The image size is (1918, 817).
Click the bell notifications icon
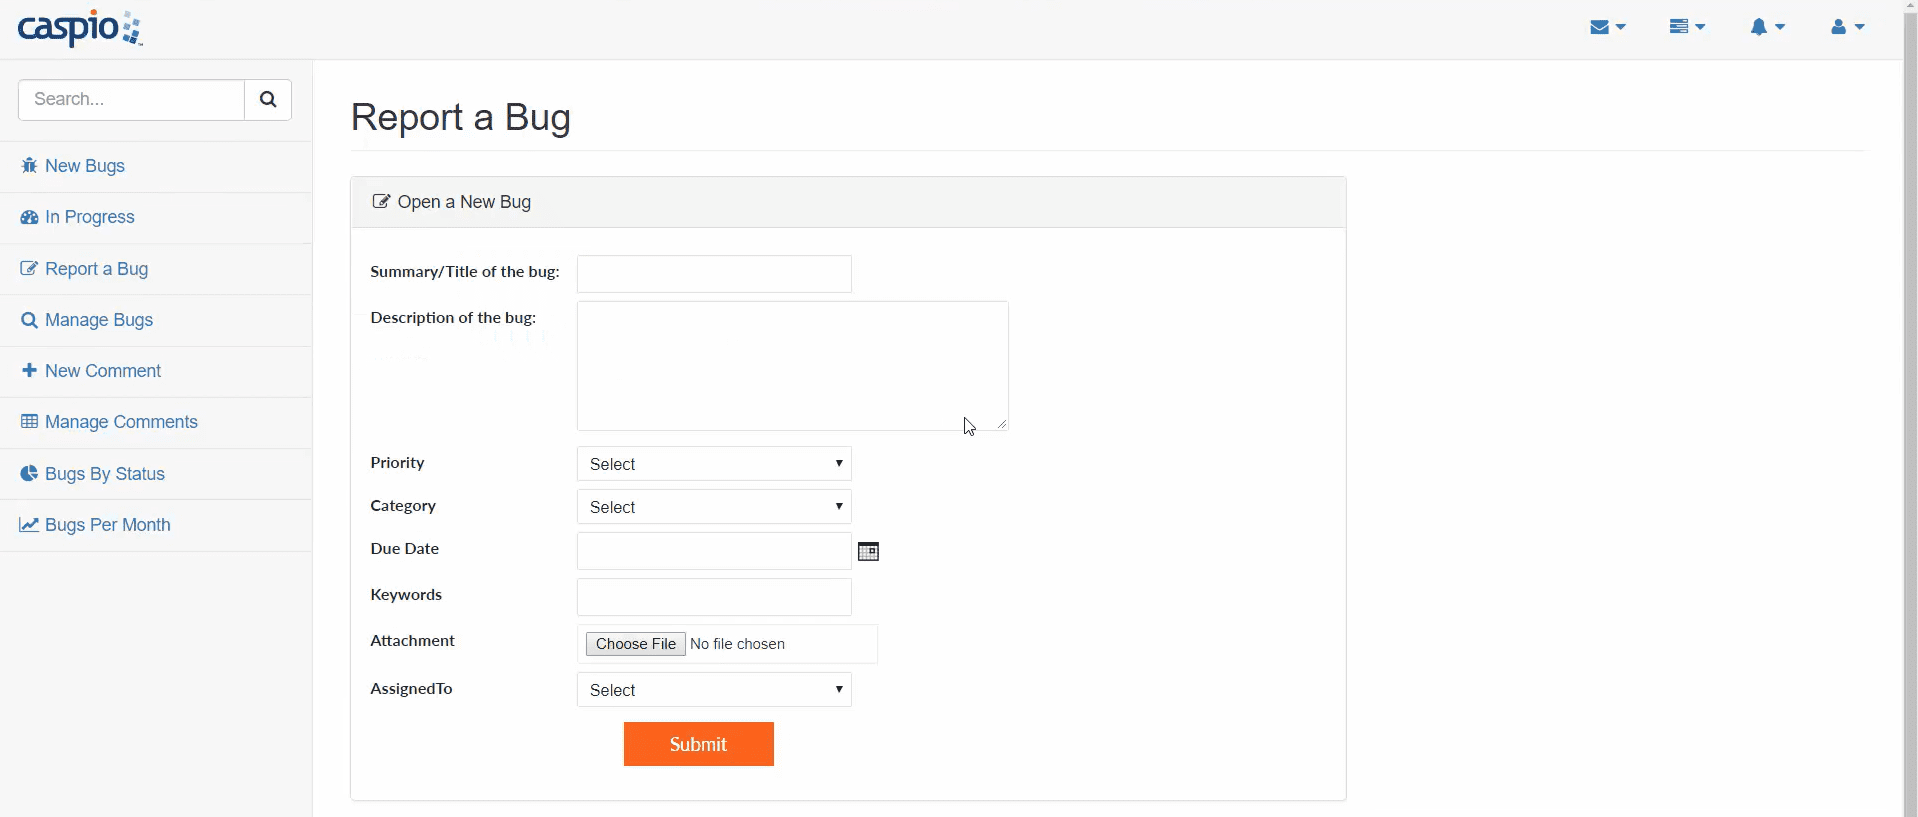point(1767,28)
